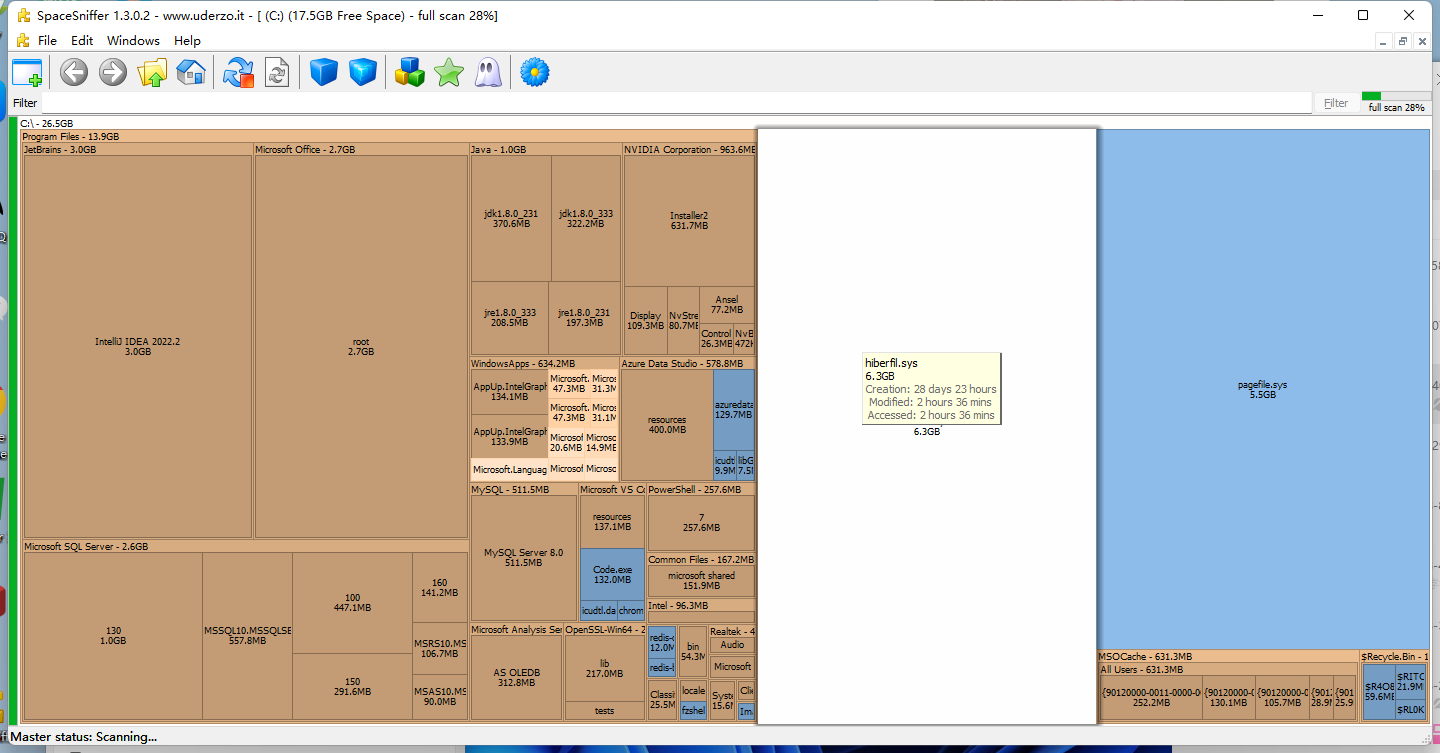Select the pagefile.sys 5.5GB block
This screenshot has width=1440, height=753.
pos(1262,389)
